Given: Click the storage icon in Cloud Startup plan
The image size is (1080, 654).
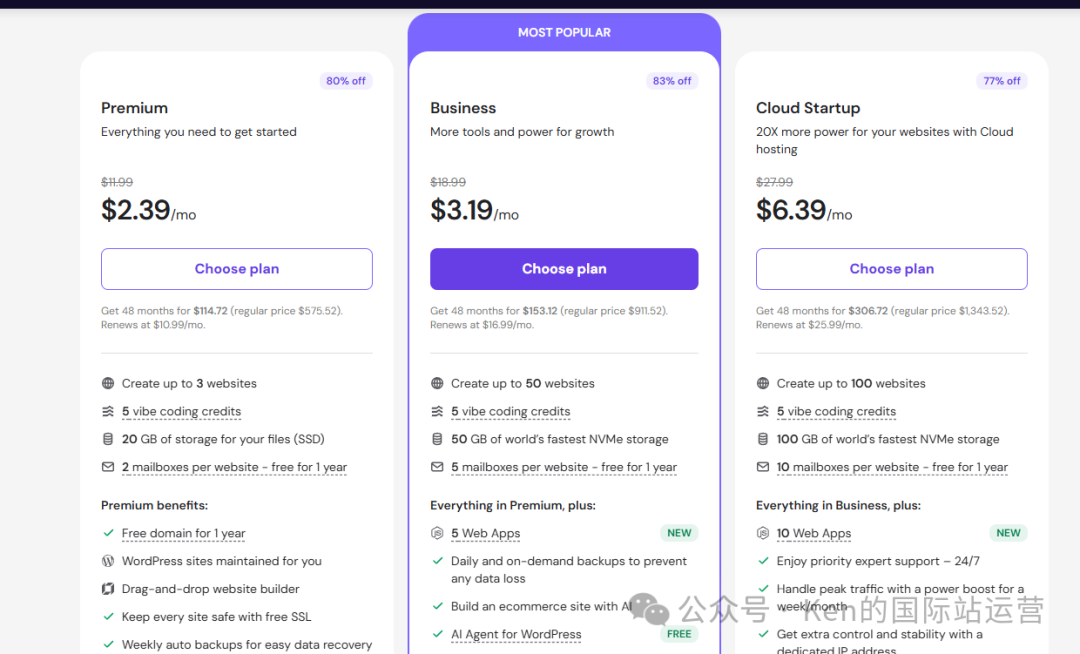Looking at the screenshot, I should (x=762, y=439).
